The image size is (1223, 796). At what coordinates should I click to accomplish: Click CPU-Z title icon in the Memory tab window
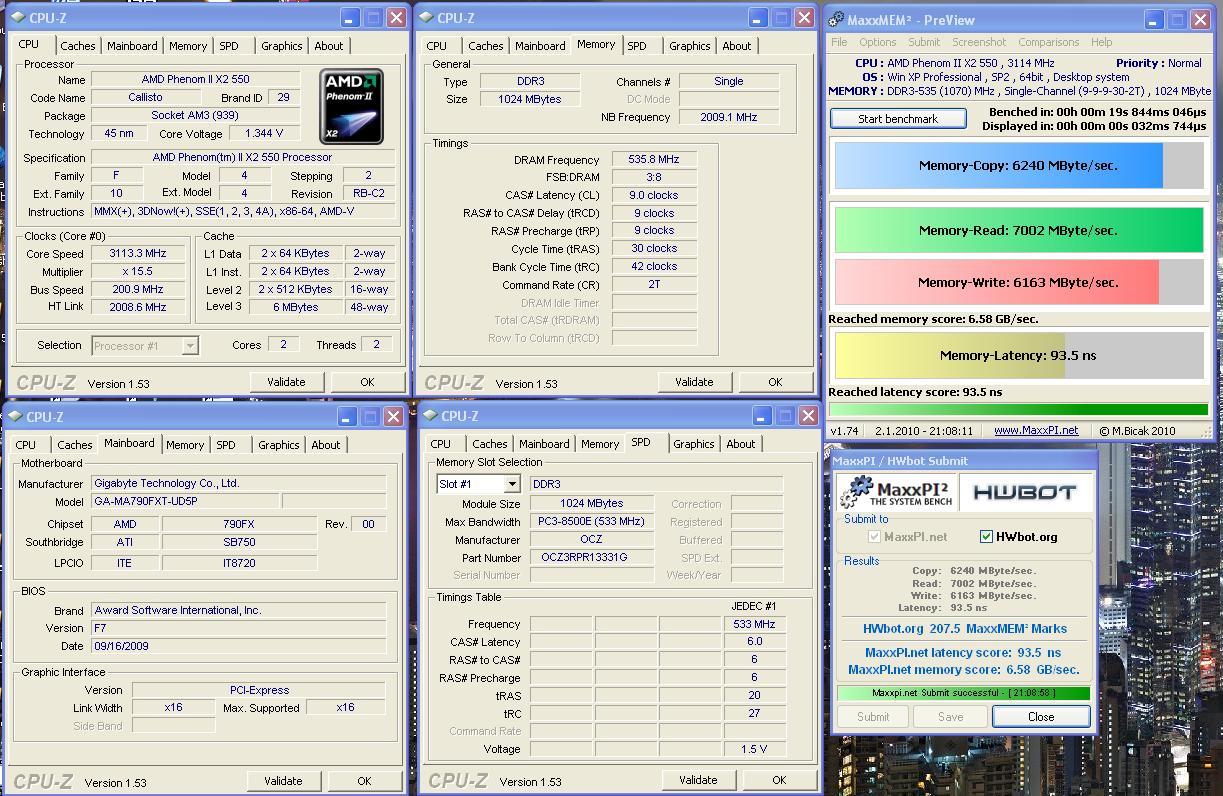[426, 18]
